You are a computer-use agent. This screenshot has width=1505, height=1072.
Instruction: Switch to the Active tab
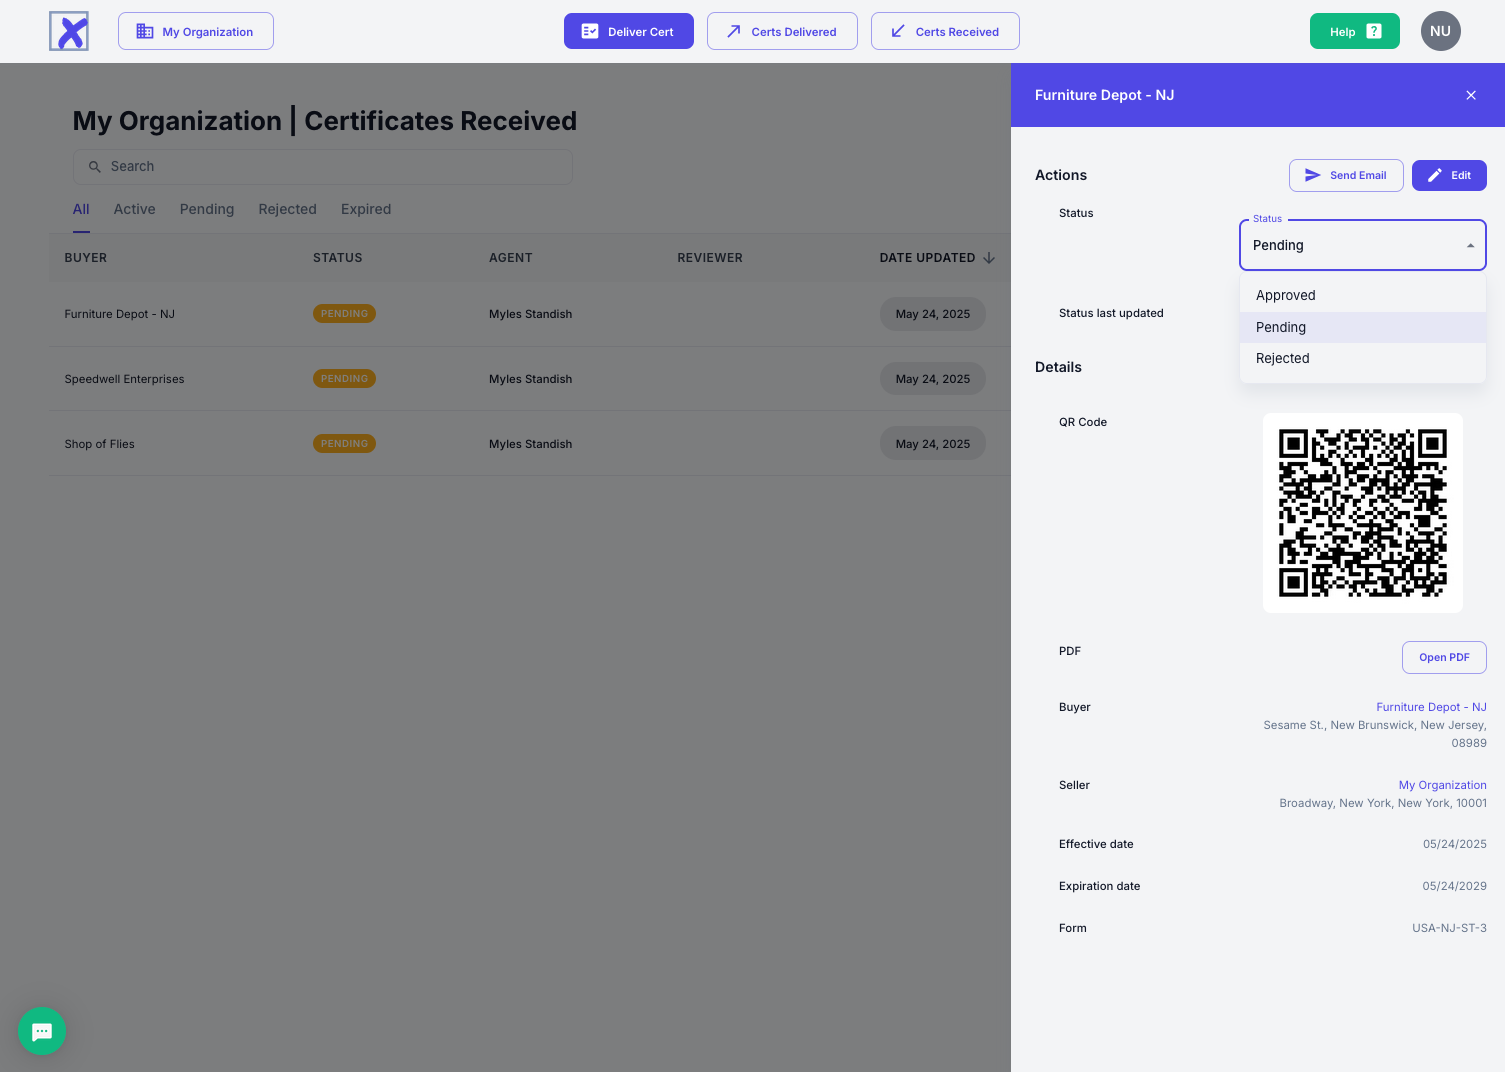(134, 209)
